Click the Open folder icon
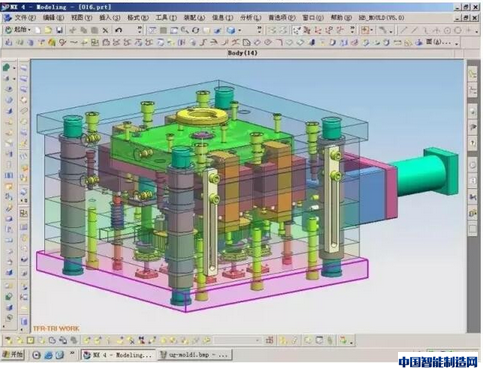Viewport: 483px width, 377px height. pos(48,30)
